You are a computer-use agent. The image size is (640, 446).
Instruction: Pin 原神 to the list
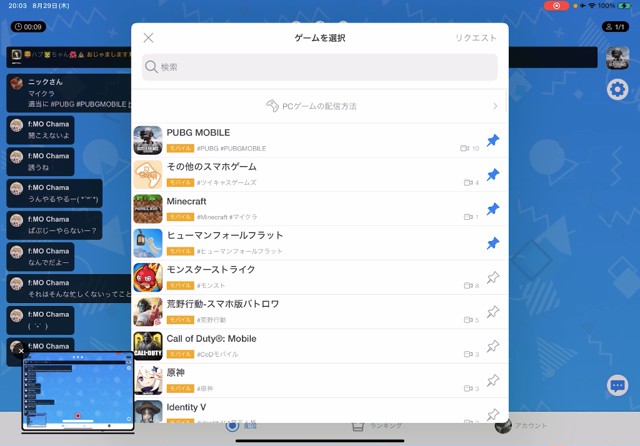[493, 380]
